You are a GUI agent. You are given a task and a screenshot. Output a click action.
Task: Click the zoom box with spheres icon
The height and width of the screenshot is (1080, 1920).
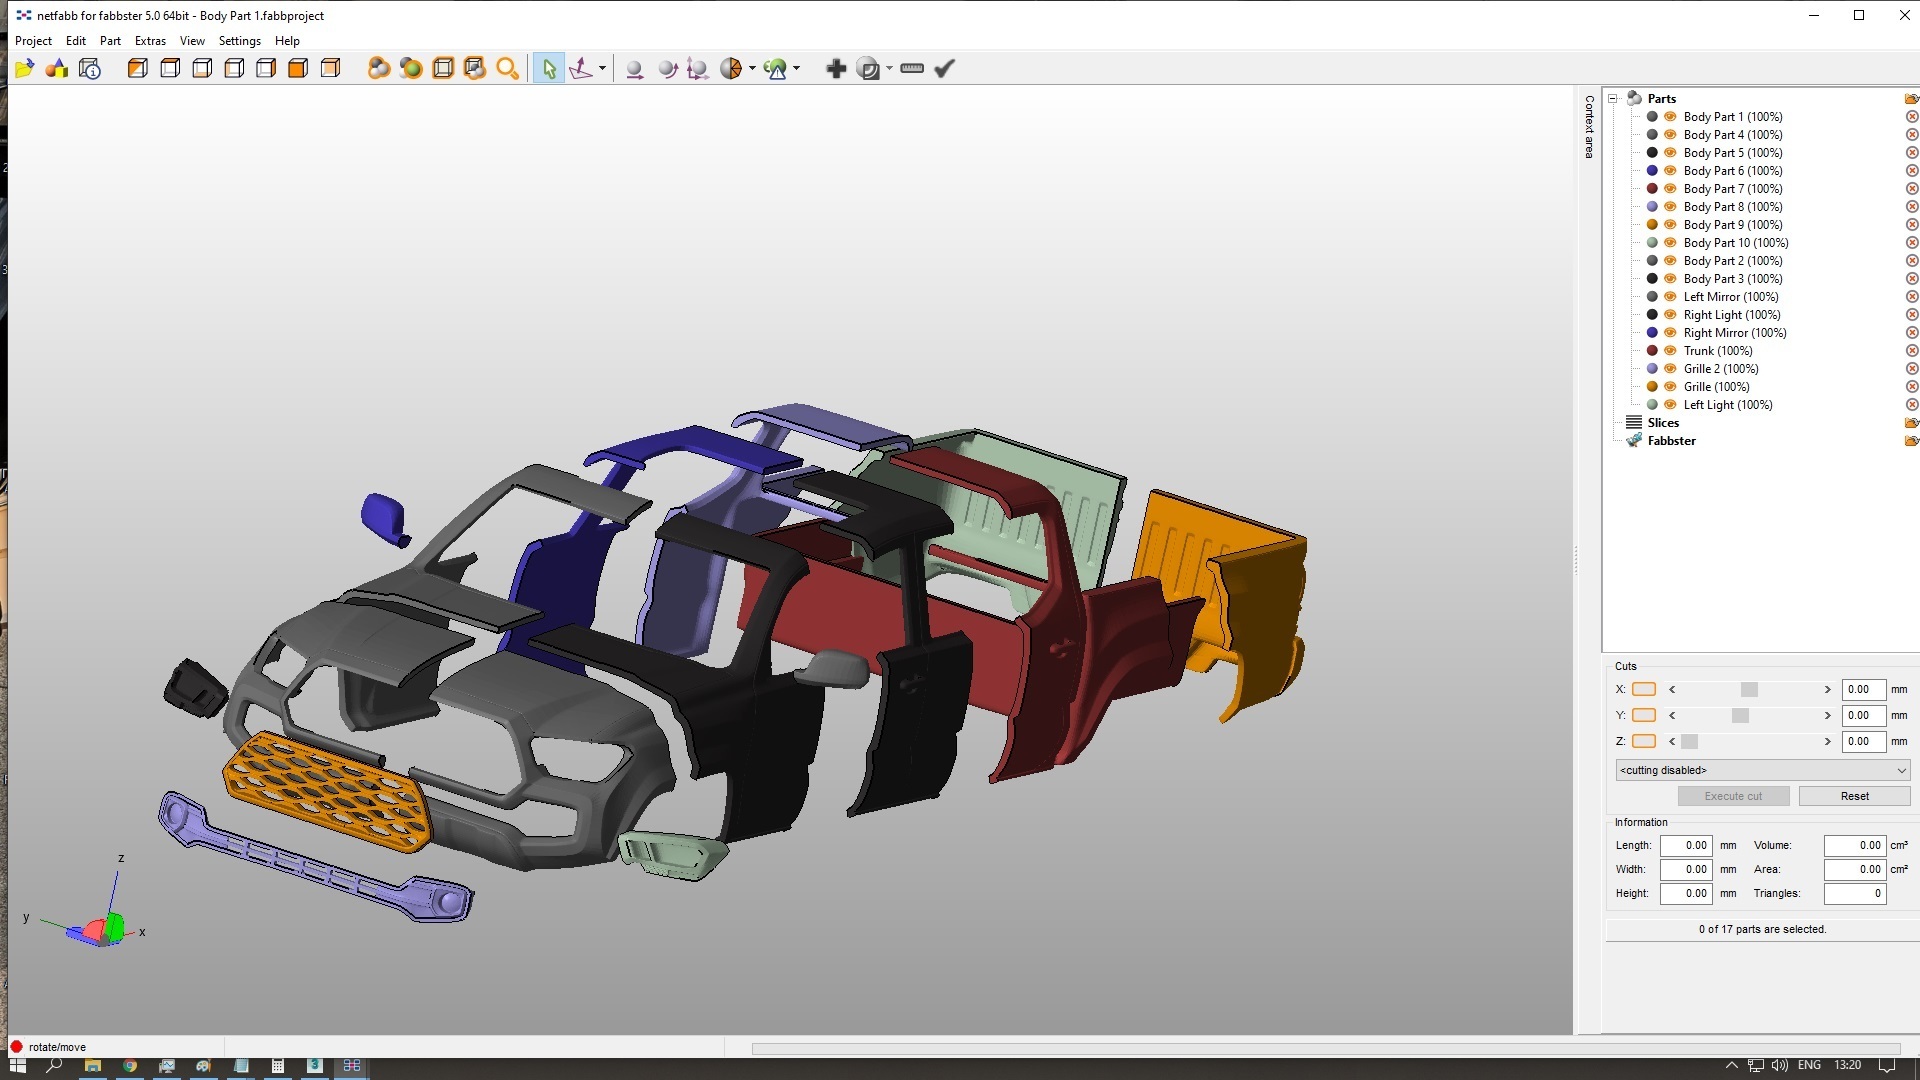tap(475, 68)
